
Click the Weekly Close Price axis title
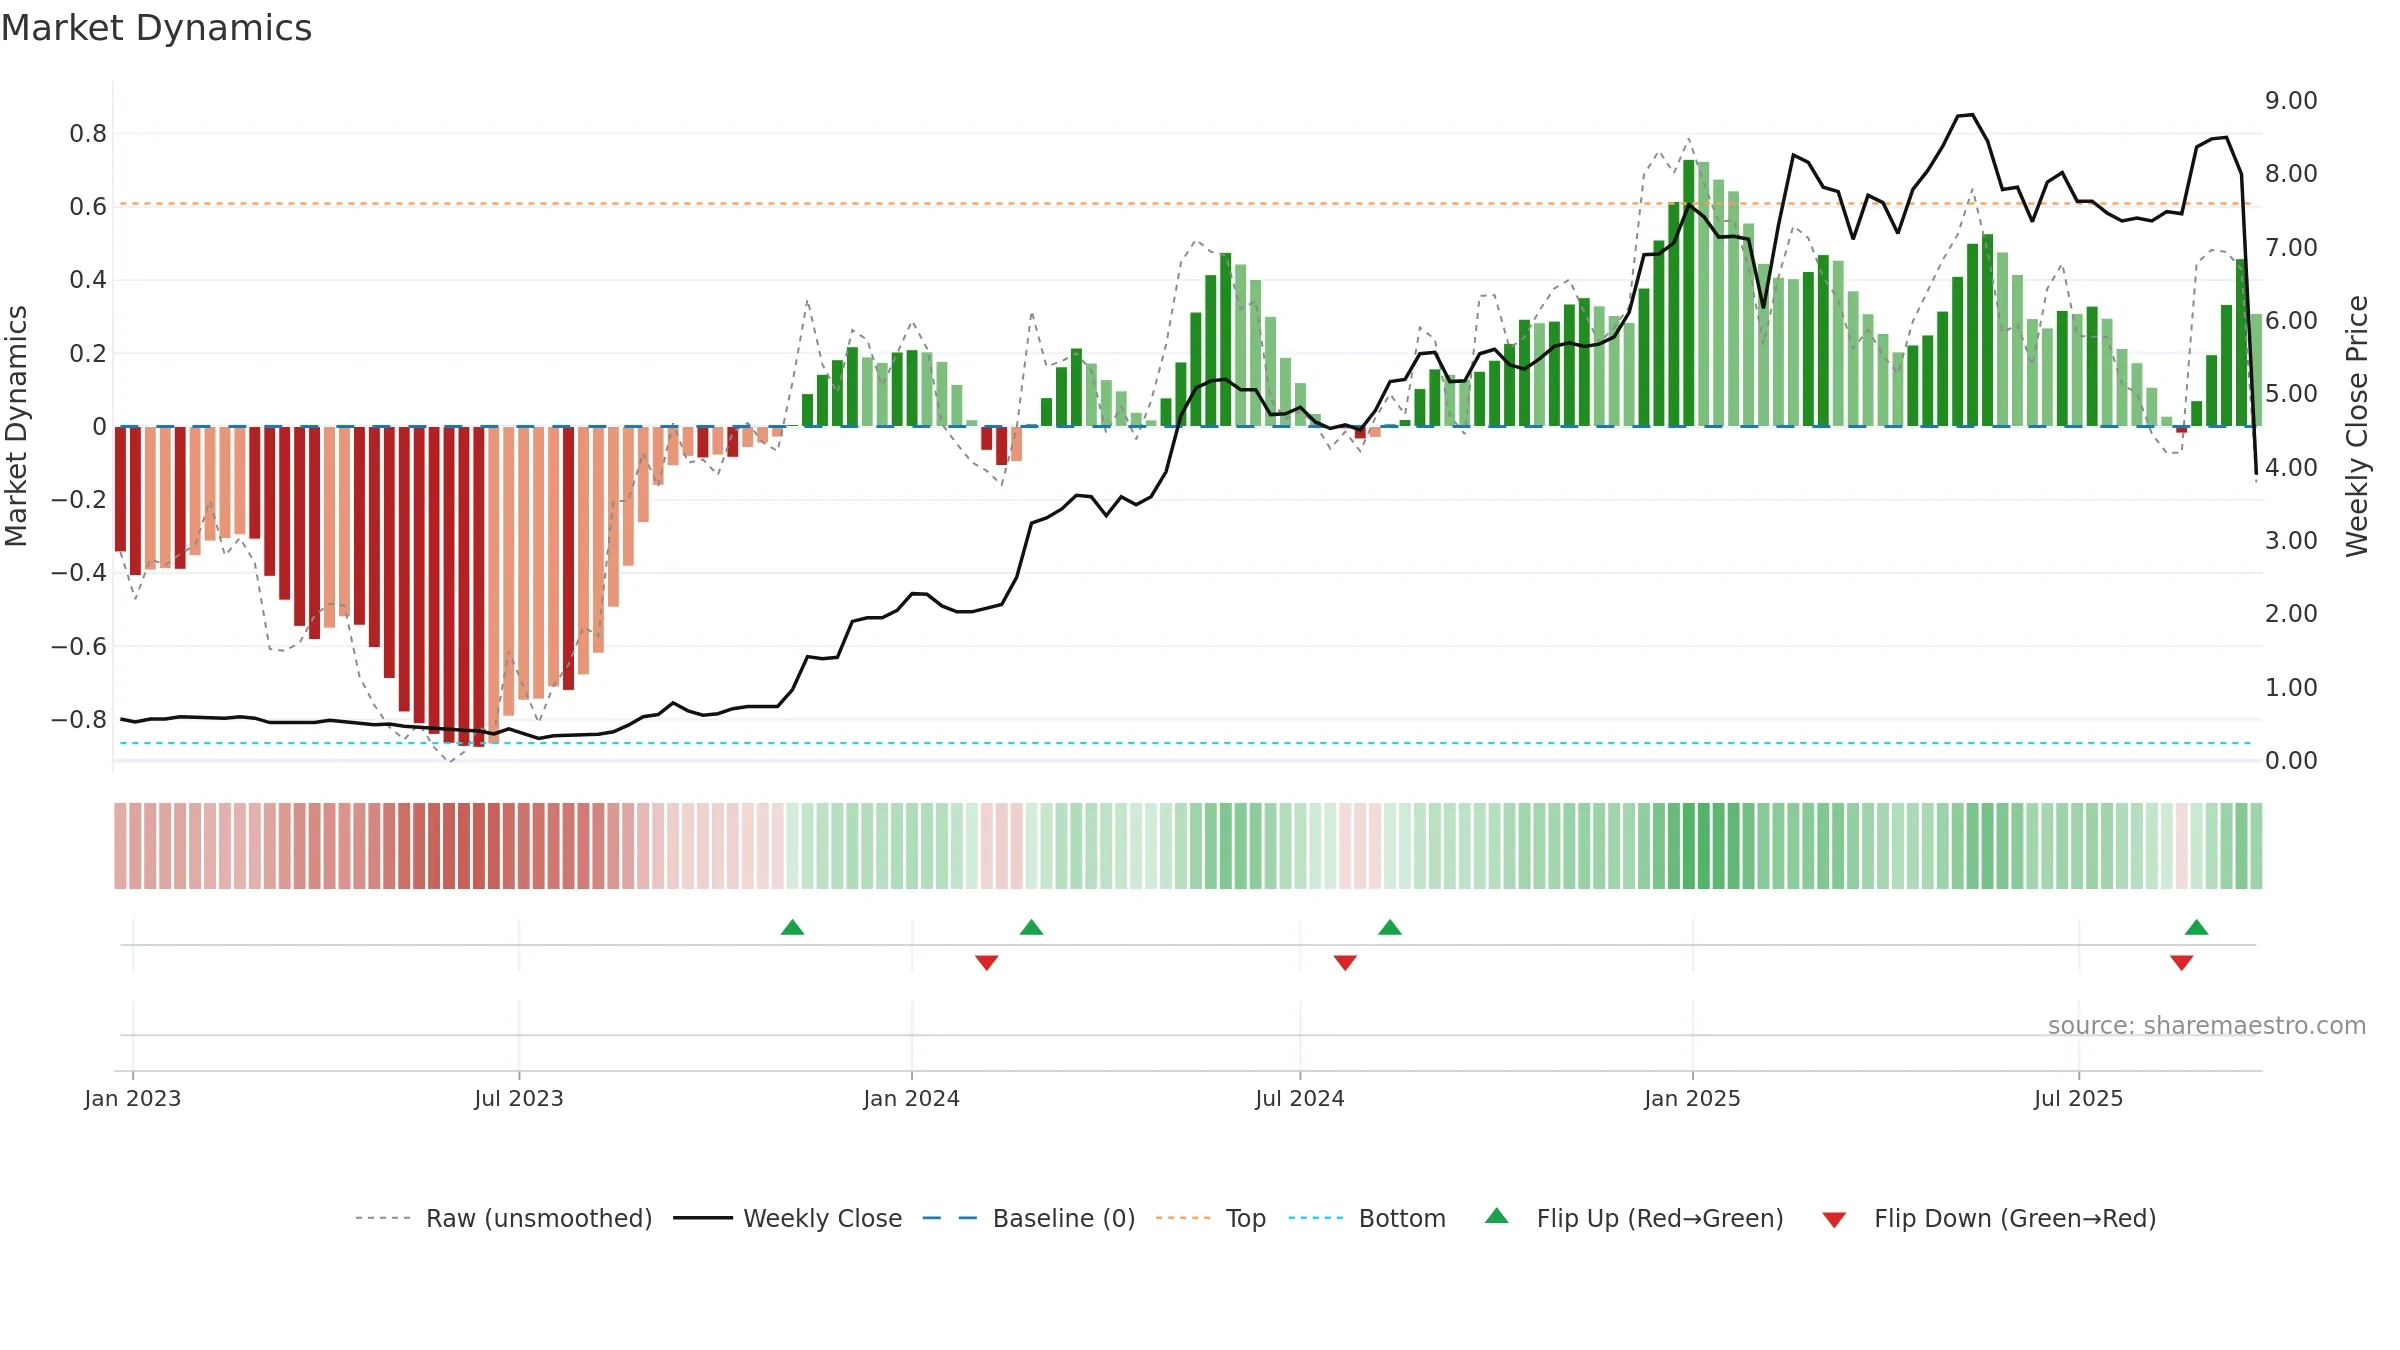[2357, 426]
